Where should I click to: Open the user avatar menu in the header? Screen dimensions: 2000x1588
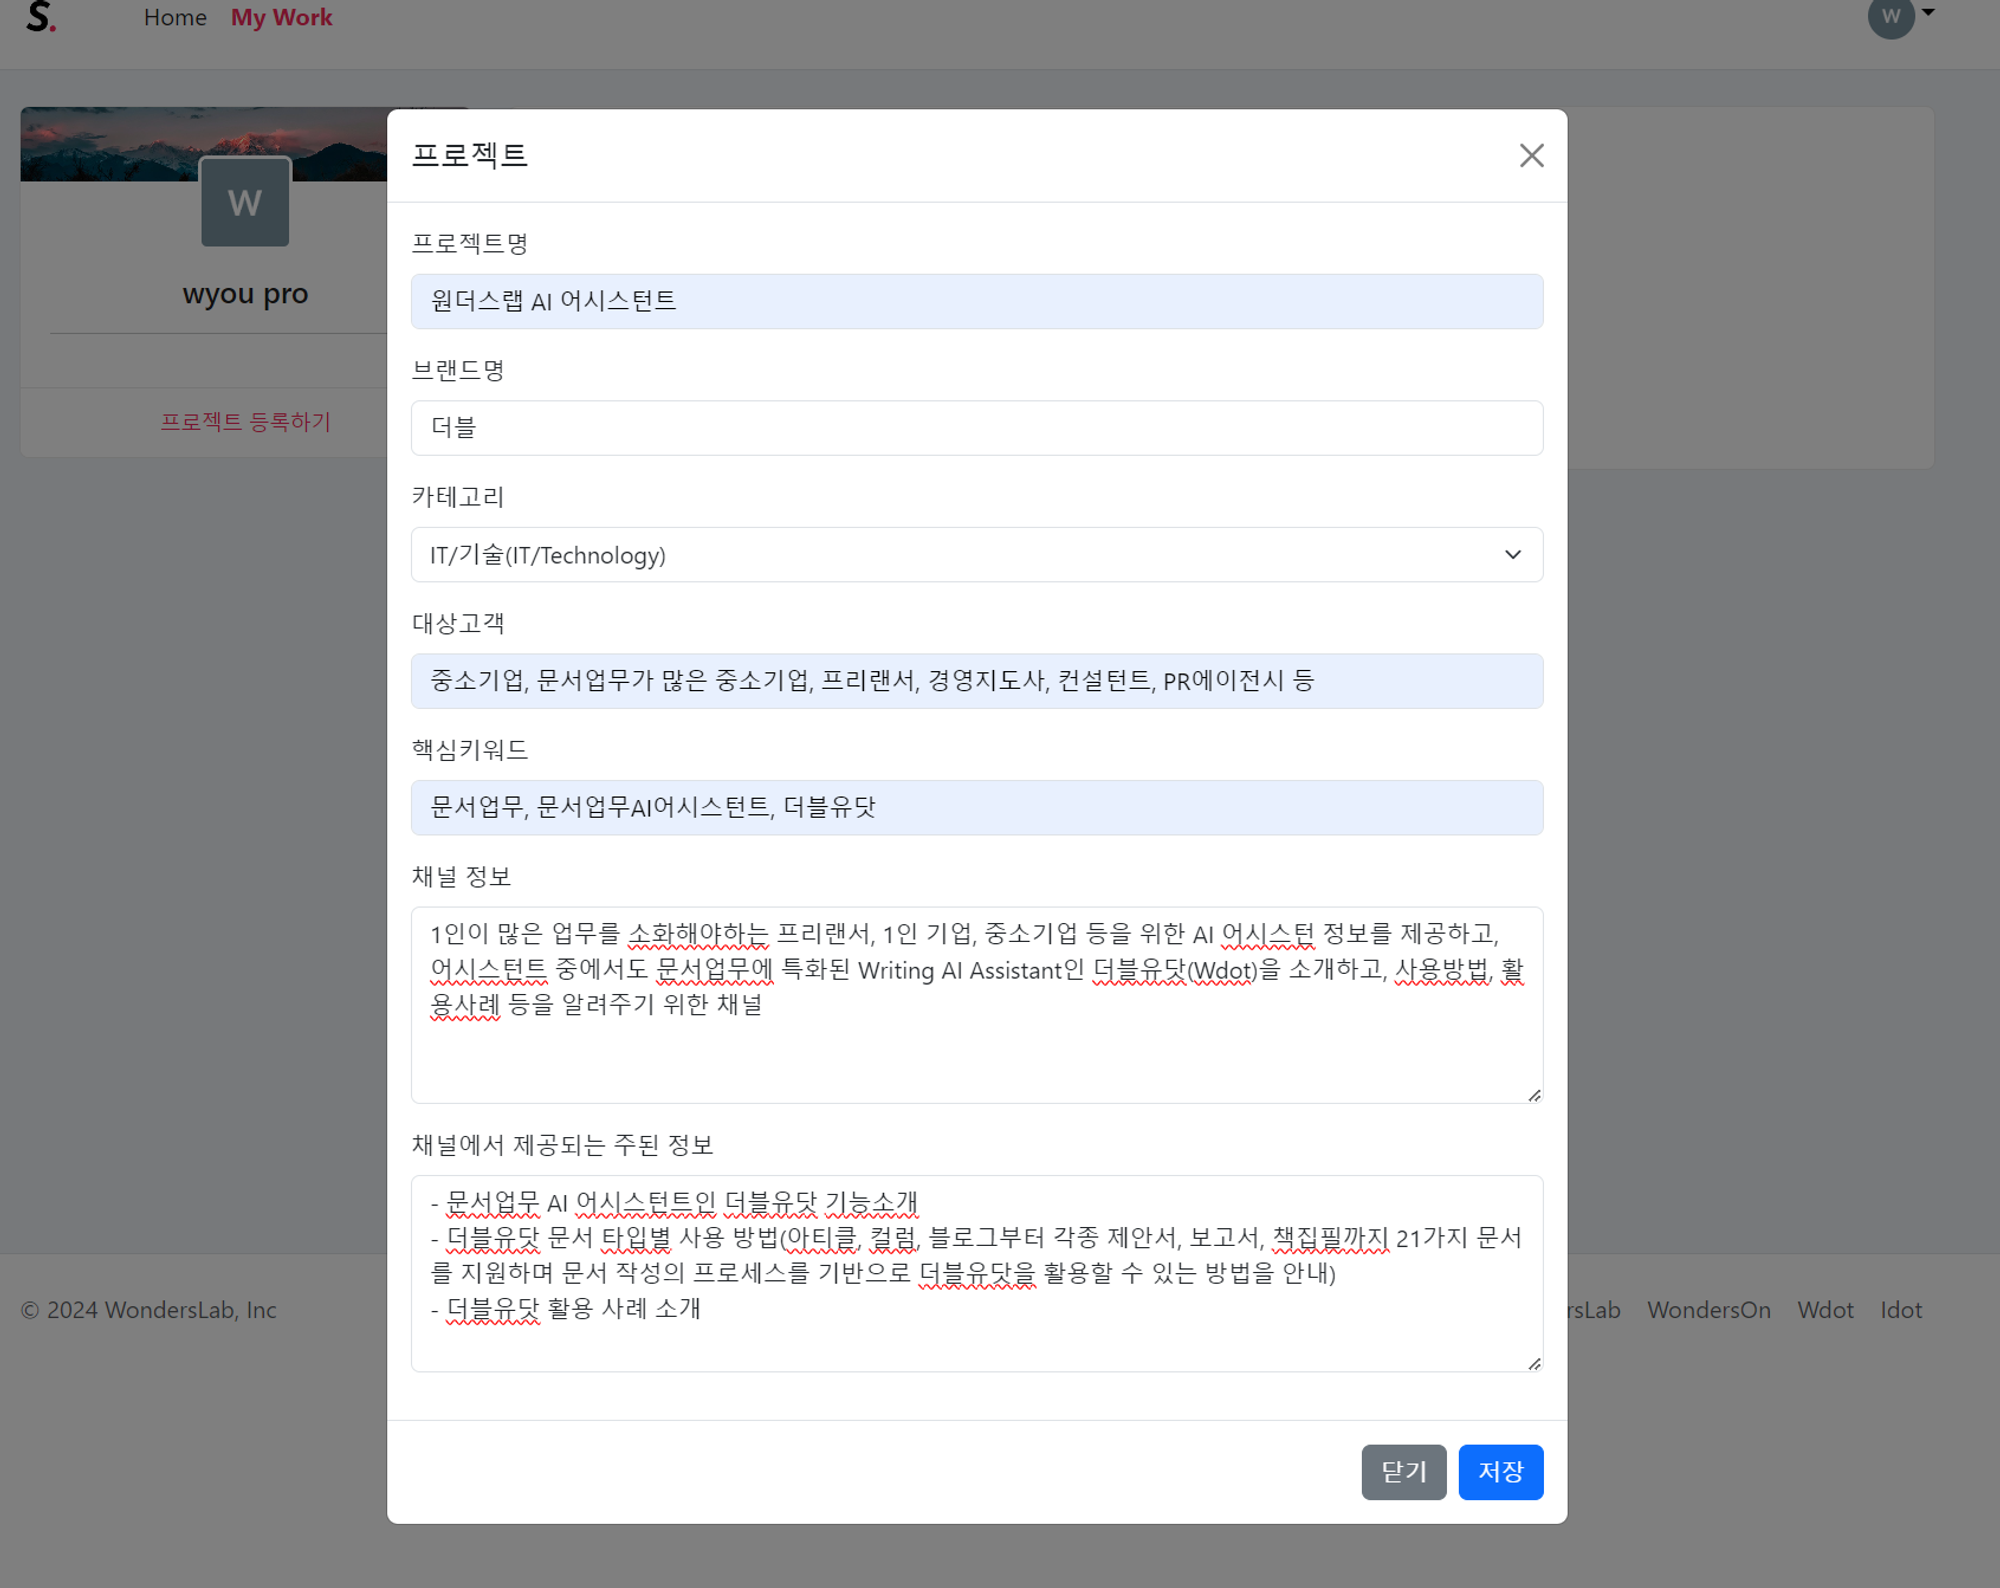pos(1890,16)
